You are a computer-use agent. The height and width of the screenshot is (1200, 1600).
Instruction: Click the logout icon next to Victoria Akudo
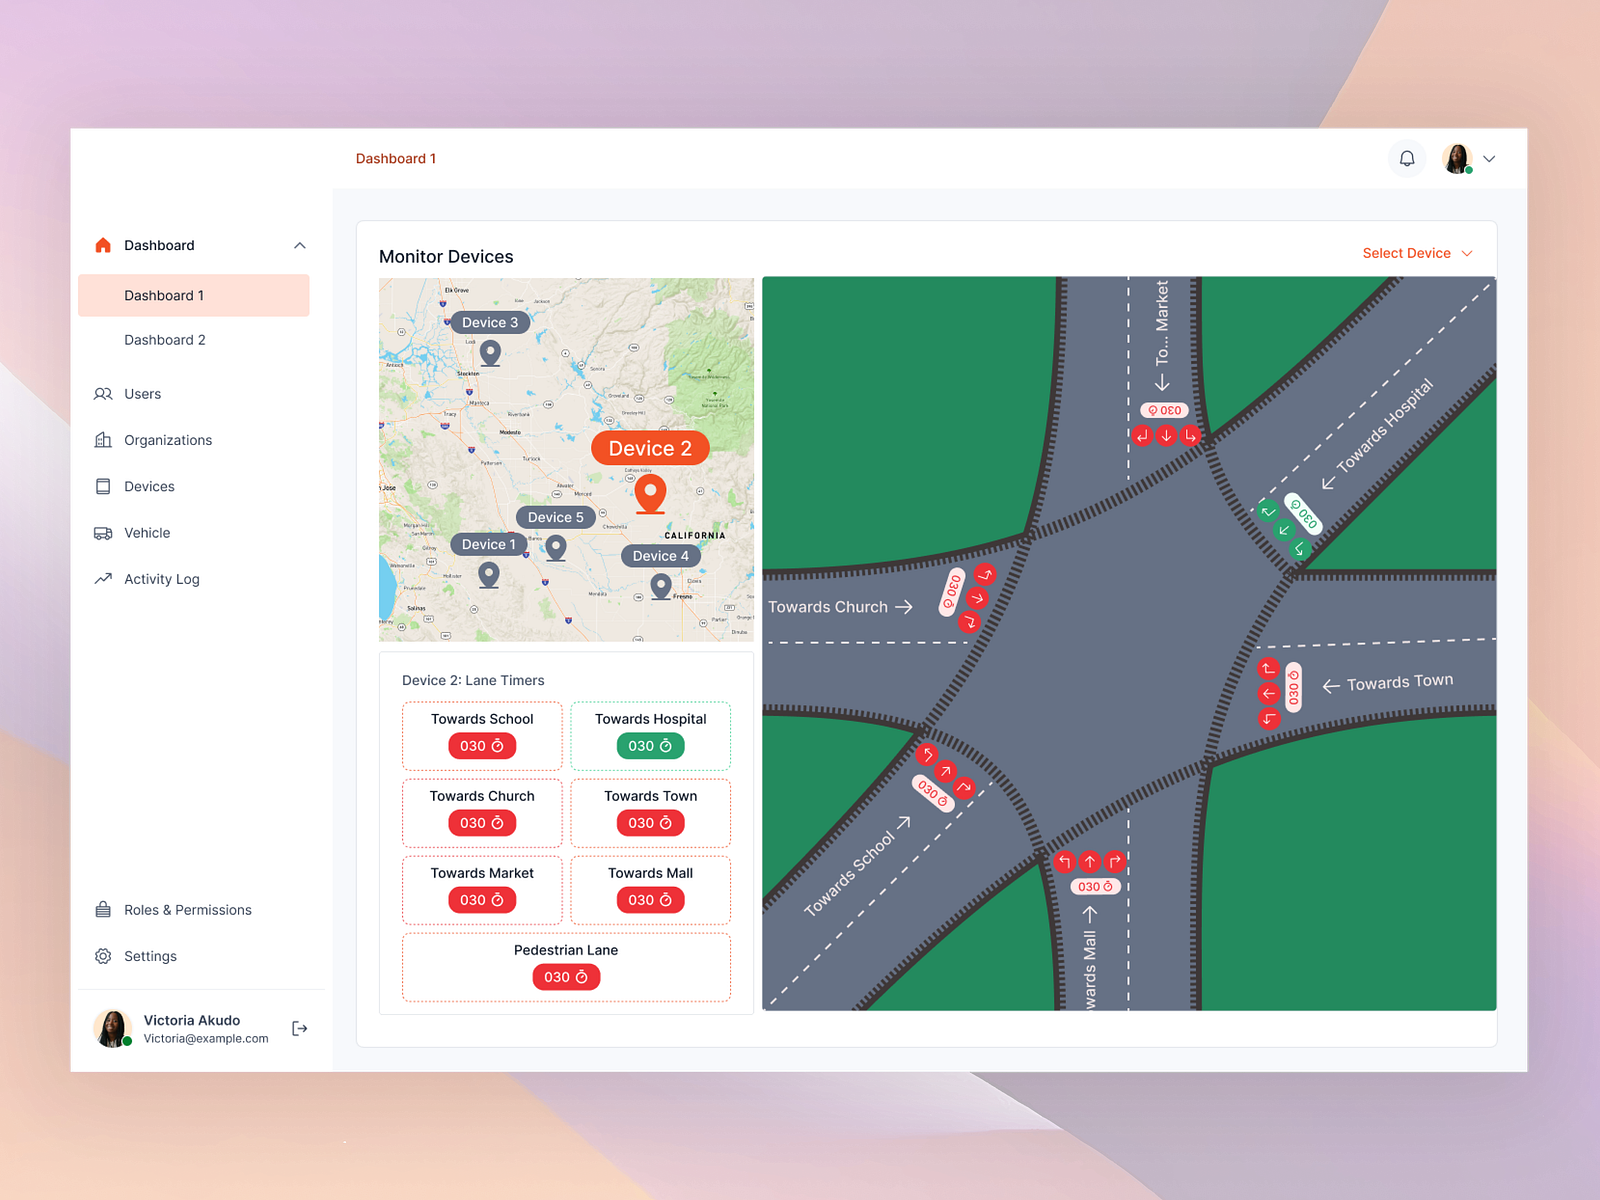tap(299, 1028)
